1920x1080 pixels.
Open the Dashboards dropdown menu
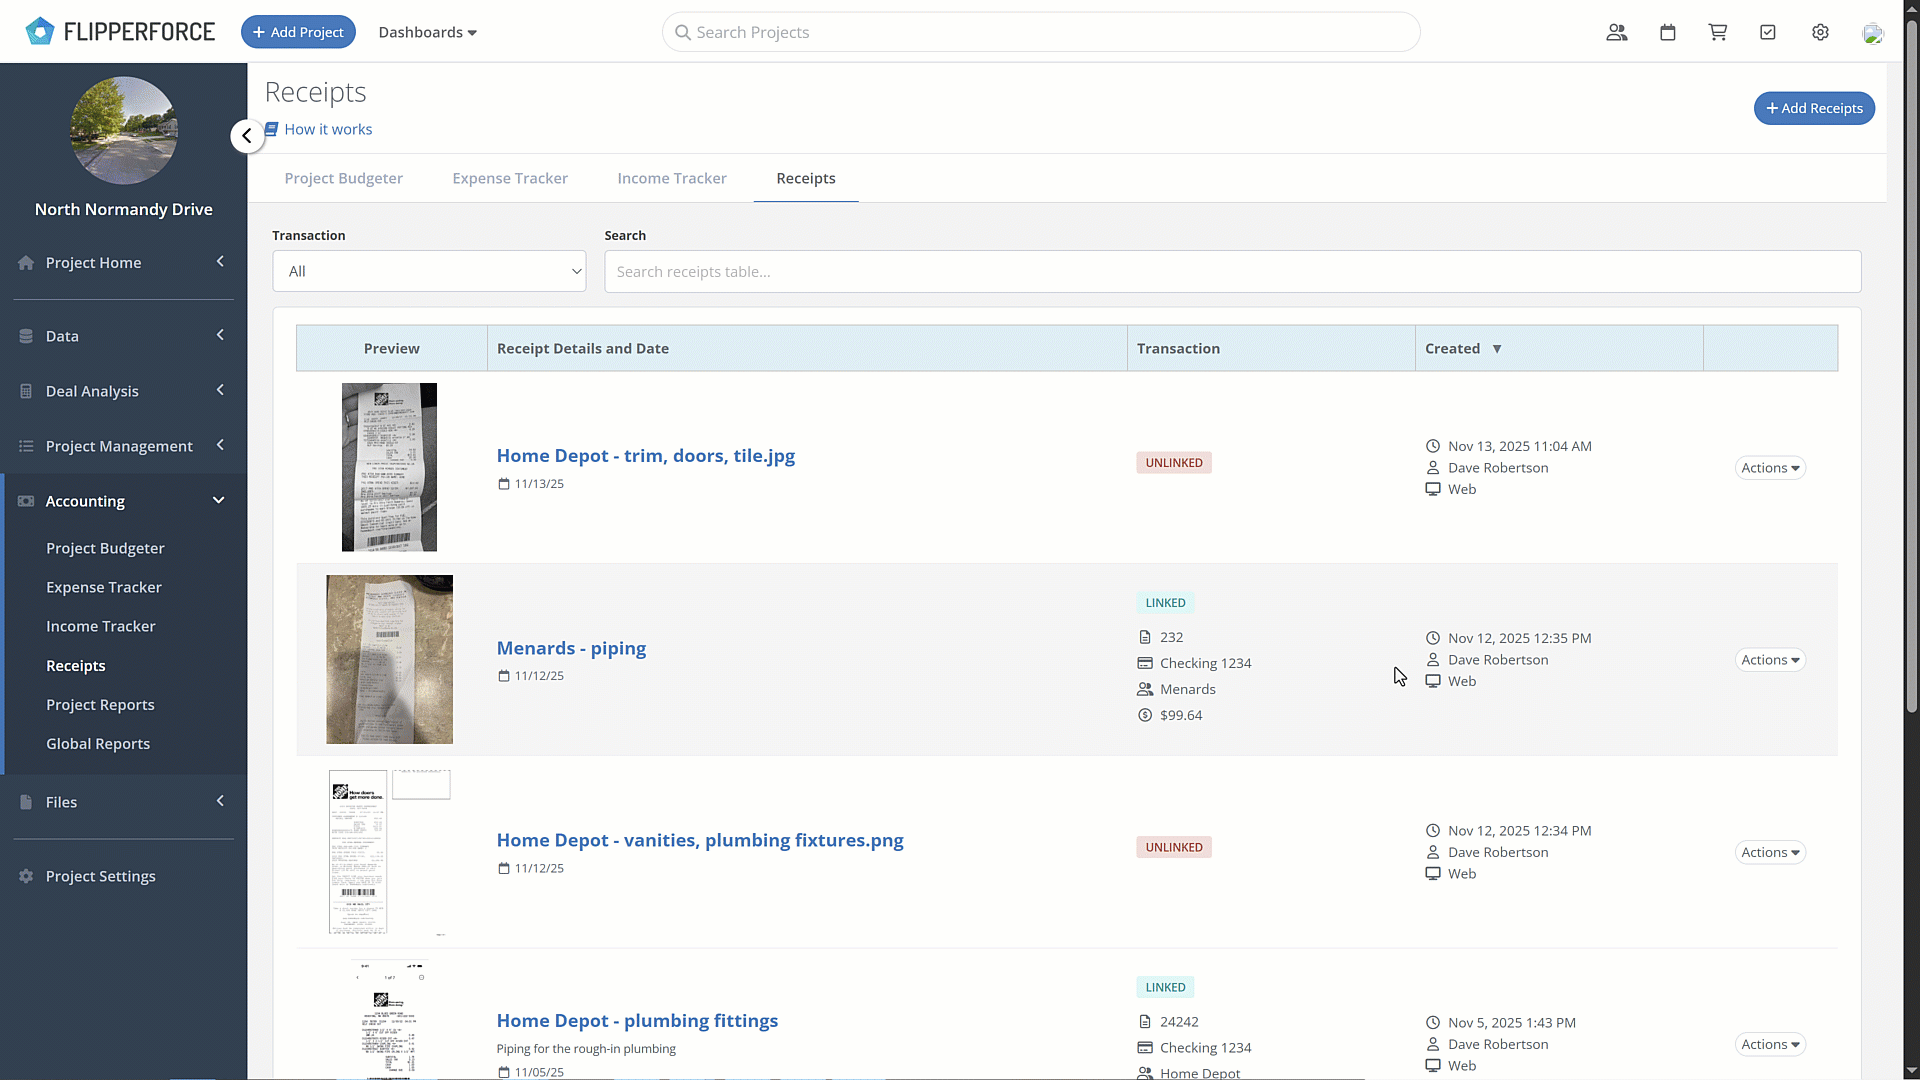click(427, 32)
